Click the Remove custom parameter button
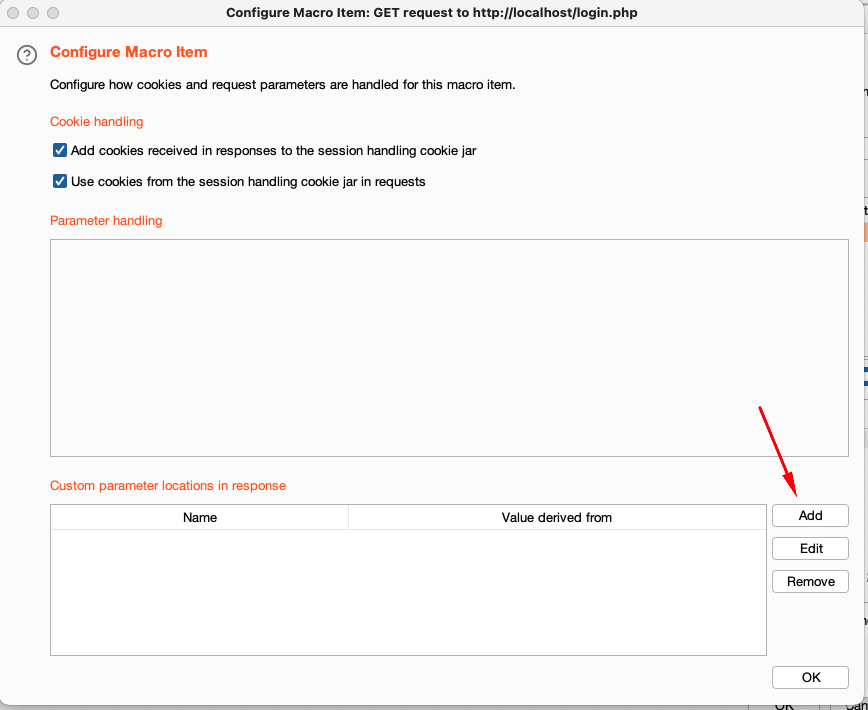The height and width of the screenshot is (710, 868). tap(810, 582)
